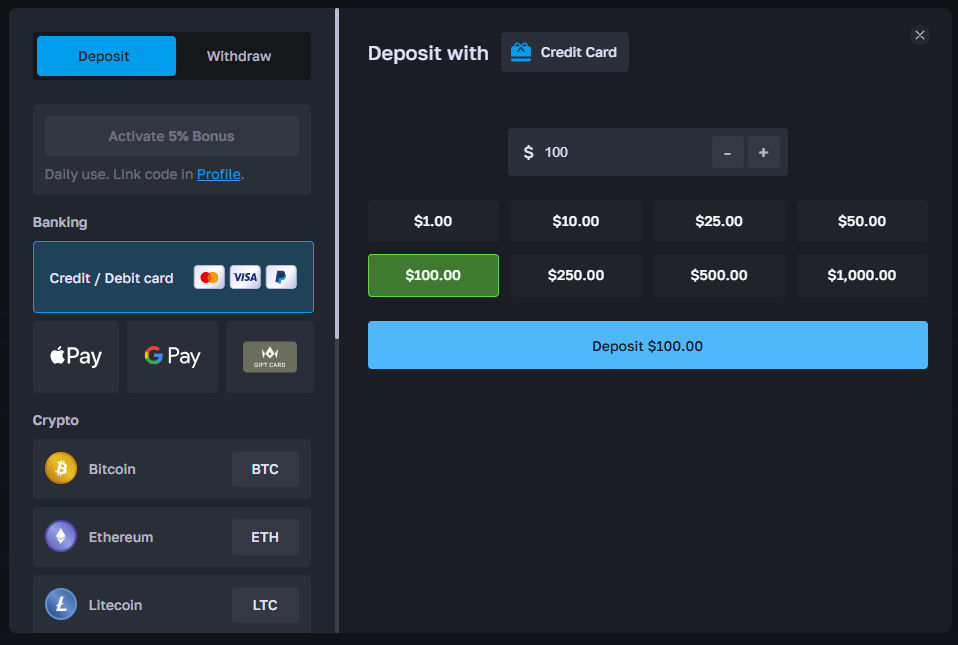Decrease deposit amount with minus button
The height and width of the screenshot is (645, 958).
point(727,152)
